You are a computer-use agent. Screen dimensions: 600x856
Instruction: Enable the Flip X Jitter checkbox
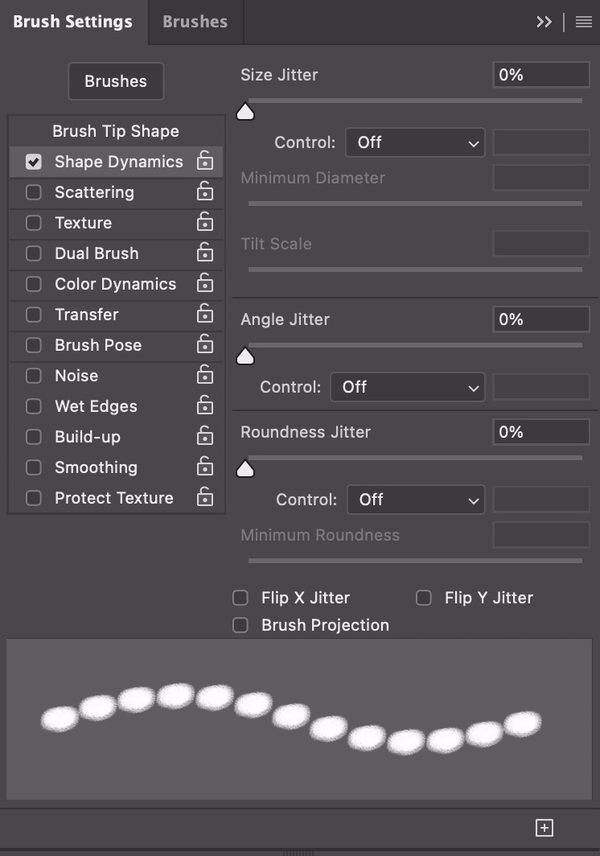pyautogui.click(x=240, y=598)
